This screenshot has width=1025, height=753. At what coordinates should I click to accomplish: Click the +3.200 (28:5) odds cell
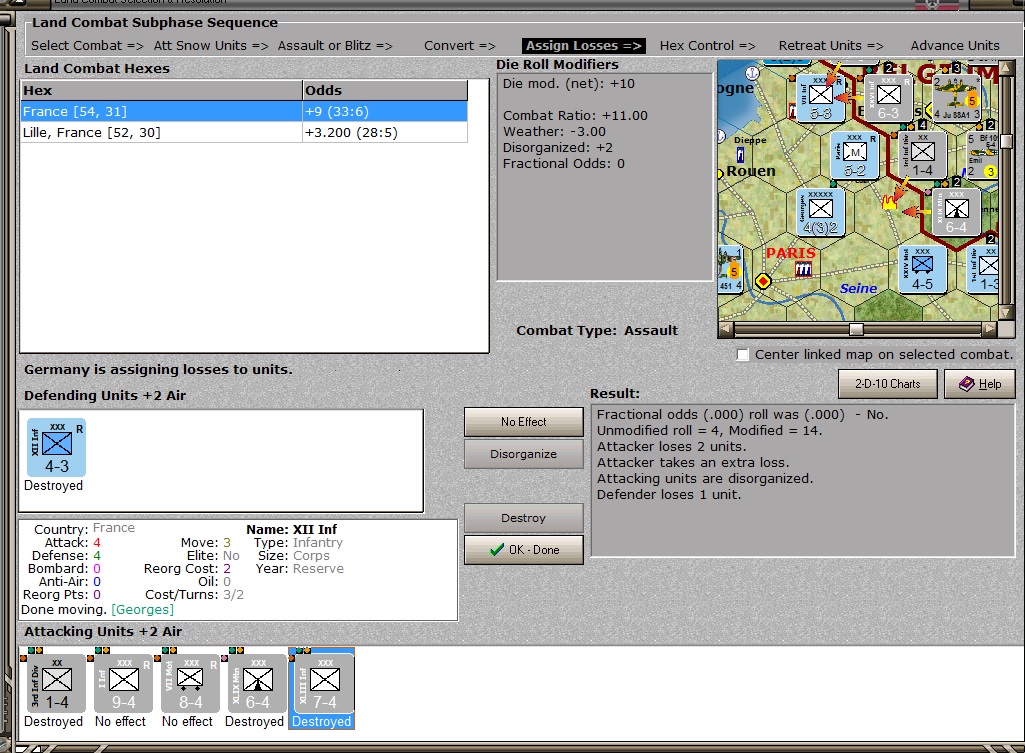(385, 133)
